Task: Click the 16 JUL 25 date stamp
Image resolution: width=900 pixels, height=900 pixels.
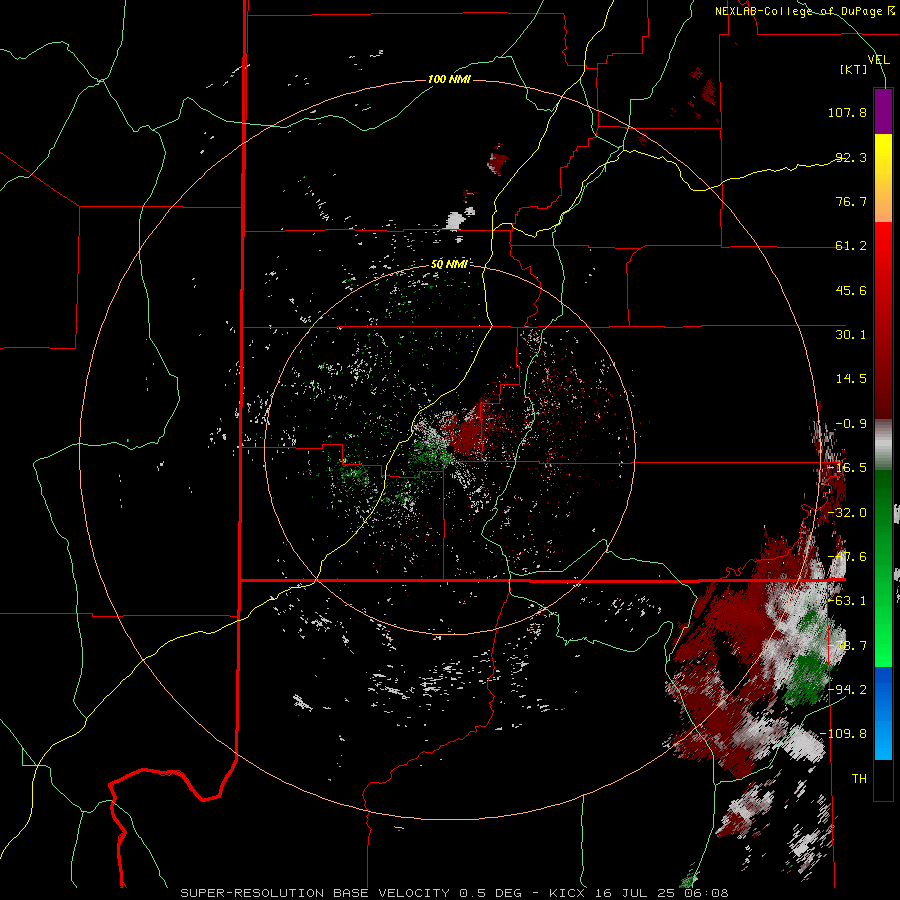Action: (634, 893)
